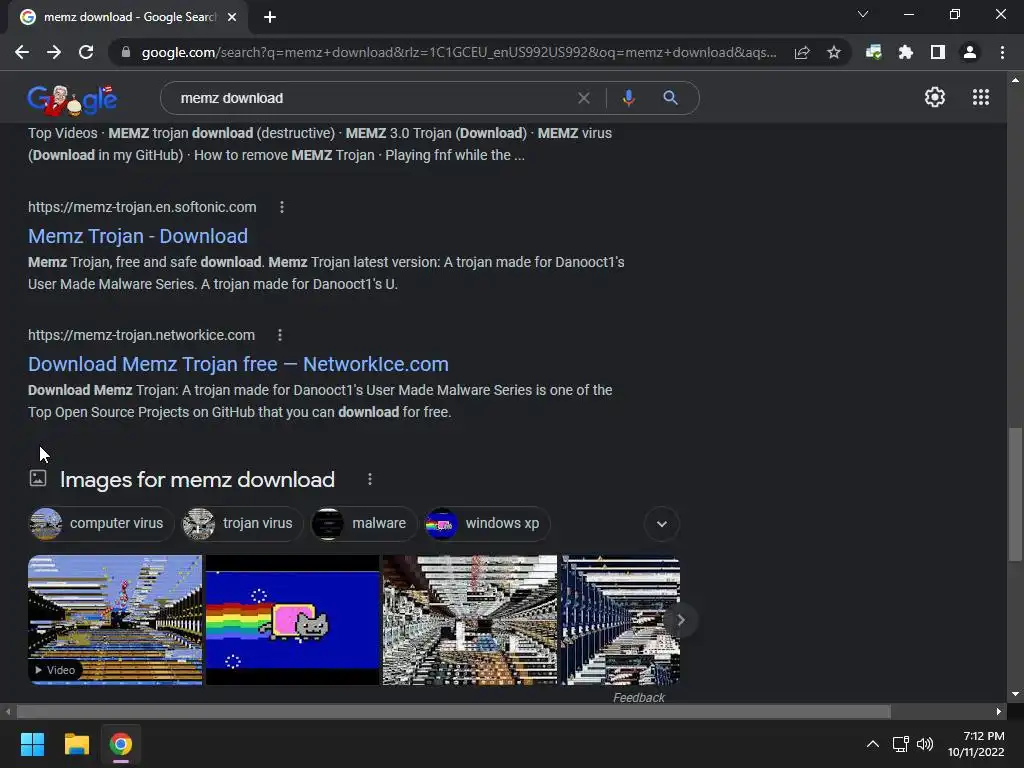Image resolution: width=1024 pixels, height=768 pixels.
Task: Click the vertical scrollbar up arrow
Action: pos(1015,80)
